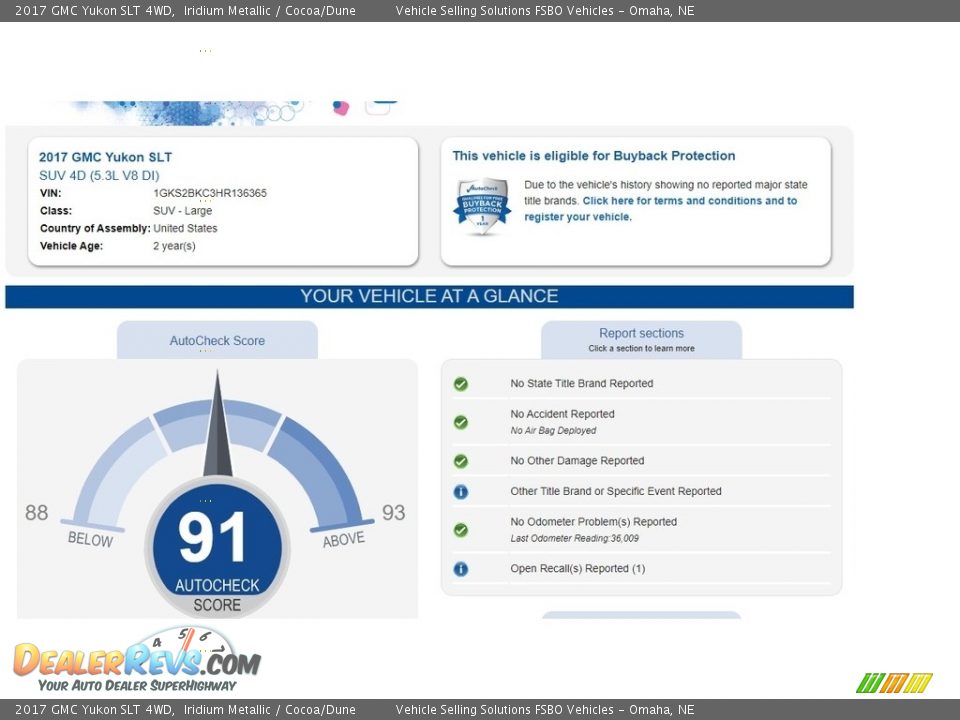Click the 91 AutoCheck Score circle
The height and width of the screenshot is (720, 960).
point(217,549)
